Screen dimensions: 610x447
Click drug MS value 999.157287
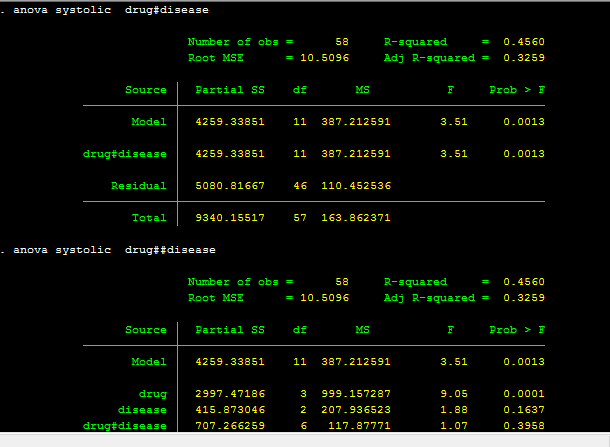(x=356, y=394)
